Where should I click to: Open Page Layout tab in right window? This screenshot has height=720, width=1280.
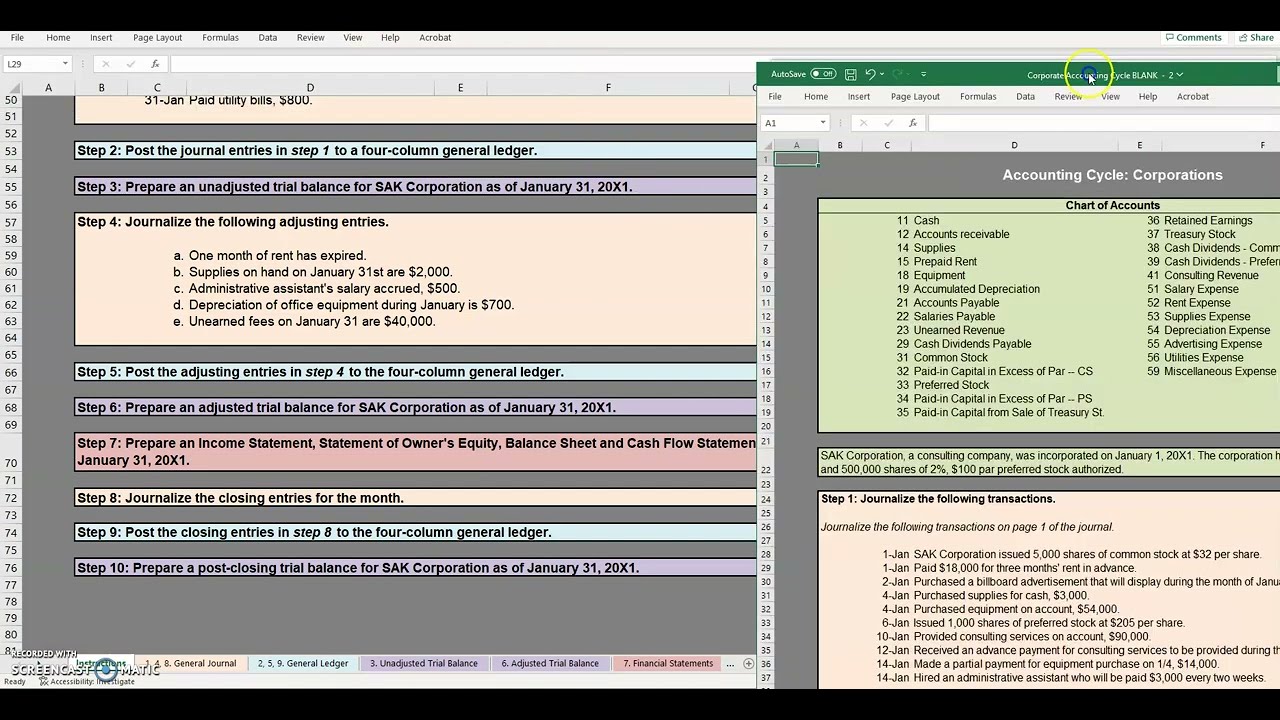pyautogui.click(x=915, y=96)
